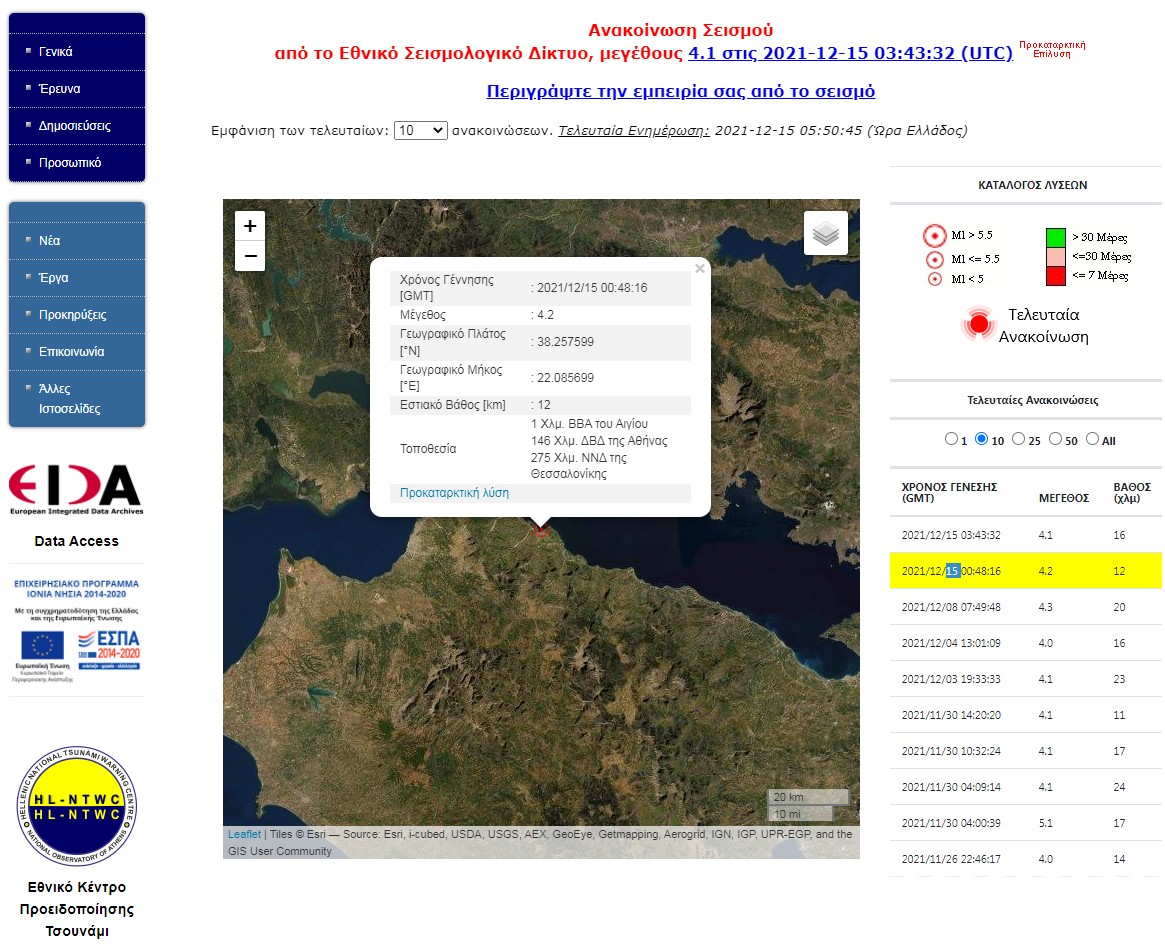This screenshot has height=948, width=1165.
Task: Open the map layers control
Action: pyautogui.click(x=825, y=234)
